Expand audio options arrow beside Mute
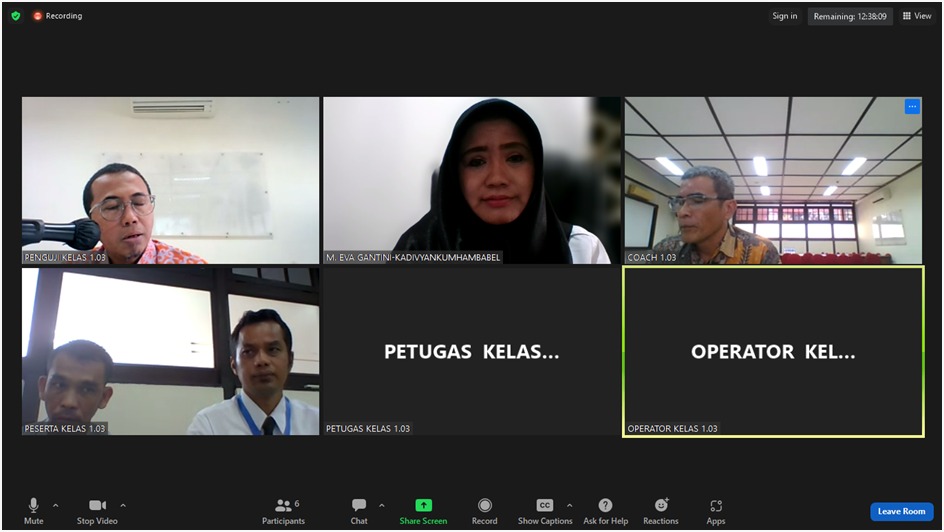This screenshot has height=532, width=944. tap(55, 505)
